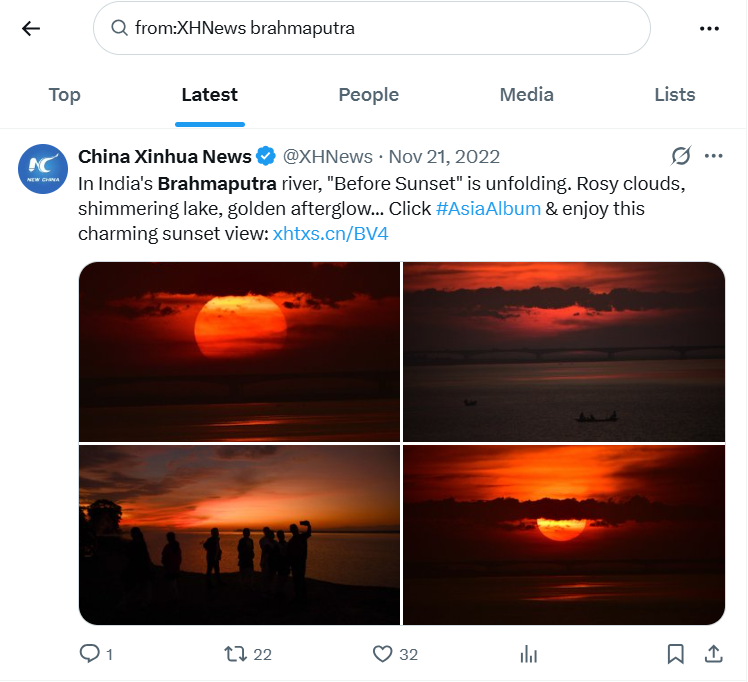
Task: View tweet analytics icon
Action: (529, 654)
